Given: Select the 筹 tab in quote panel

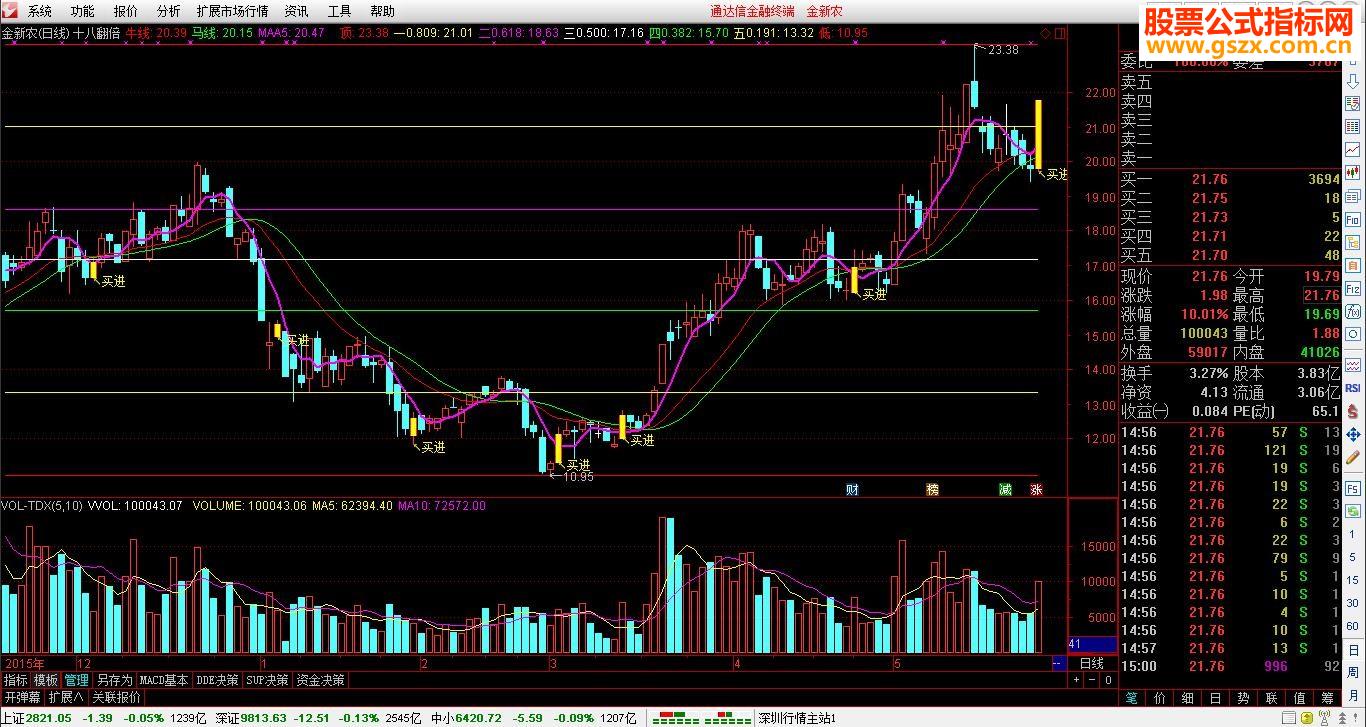Looking at the screenshot, I should tap(1327, 698).
